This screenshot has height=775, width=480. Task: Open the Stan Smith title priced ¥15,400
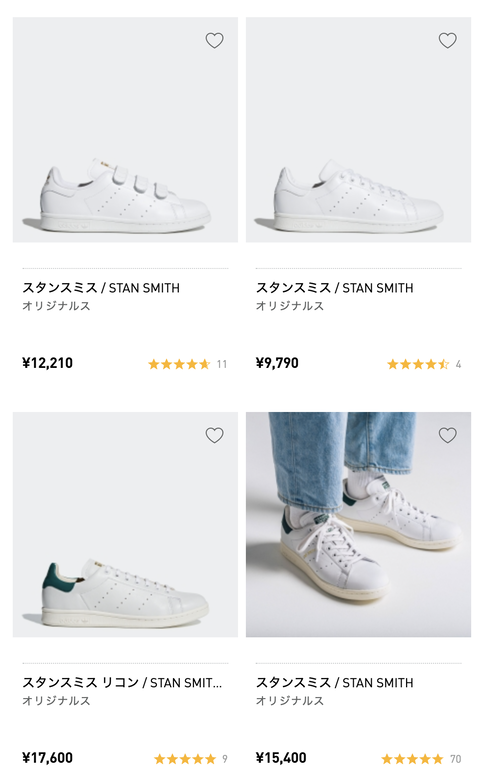[x=334, y=683]
